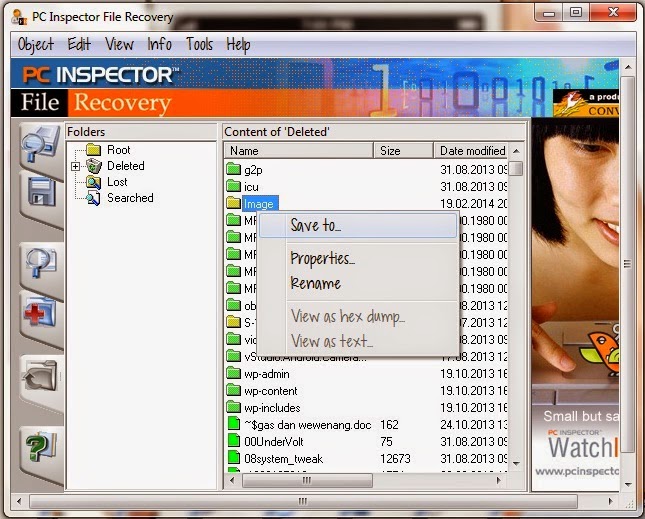Click the yellow S- folder icon
This screenshot has width=645, height=519.
(x=234, y=322)
